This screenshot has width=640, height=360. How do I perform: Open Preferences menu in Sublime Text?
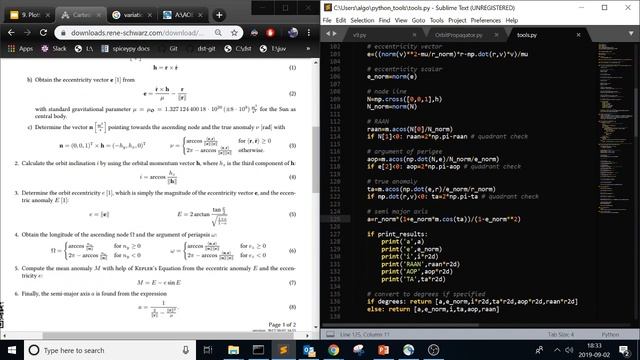click(486, 20)
